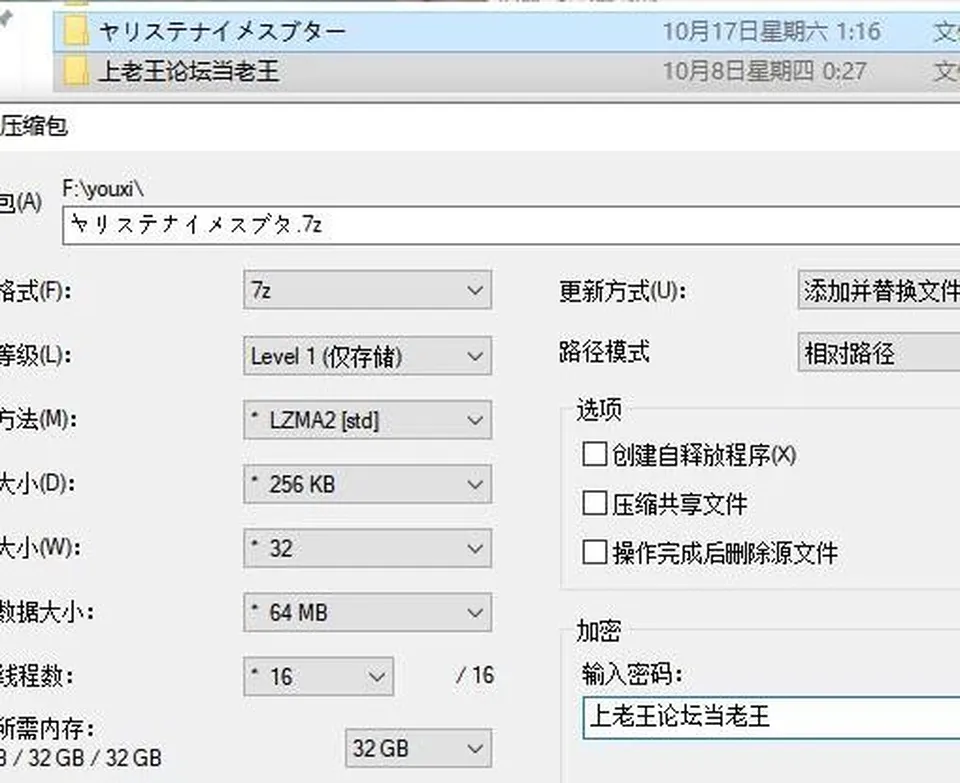960x783 pixels.
Task: Expand the 32 GB memory limit dropdown
Action: pos(418,747)
